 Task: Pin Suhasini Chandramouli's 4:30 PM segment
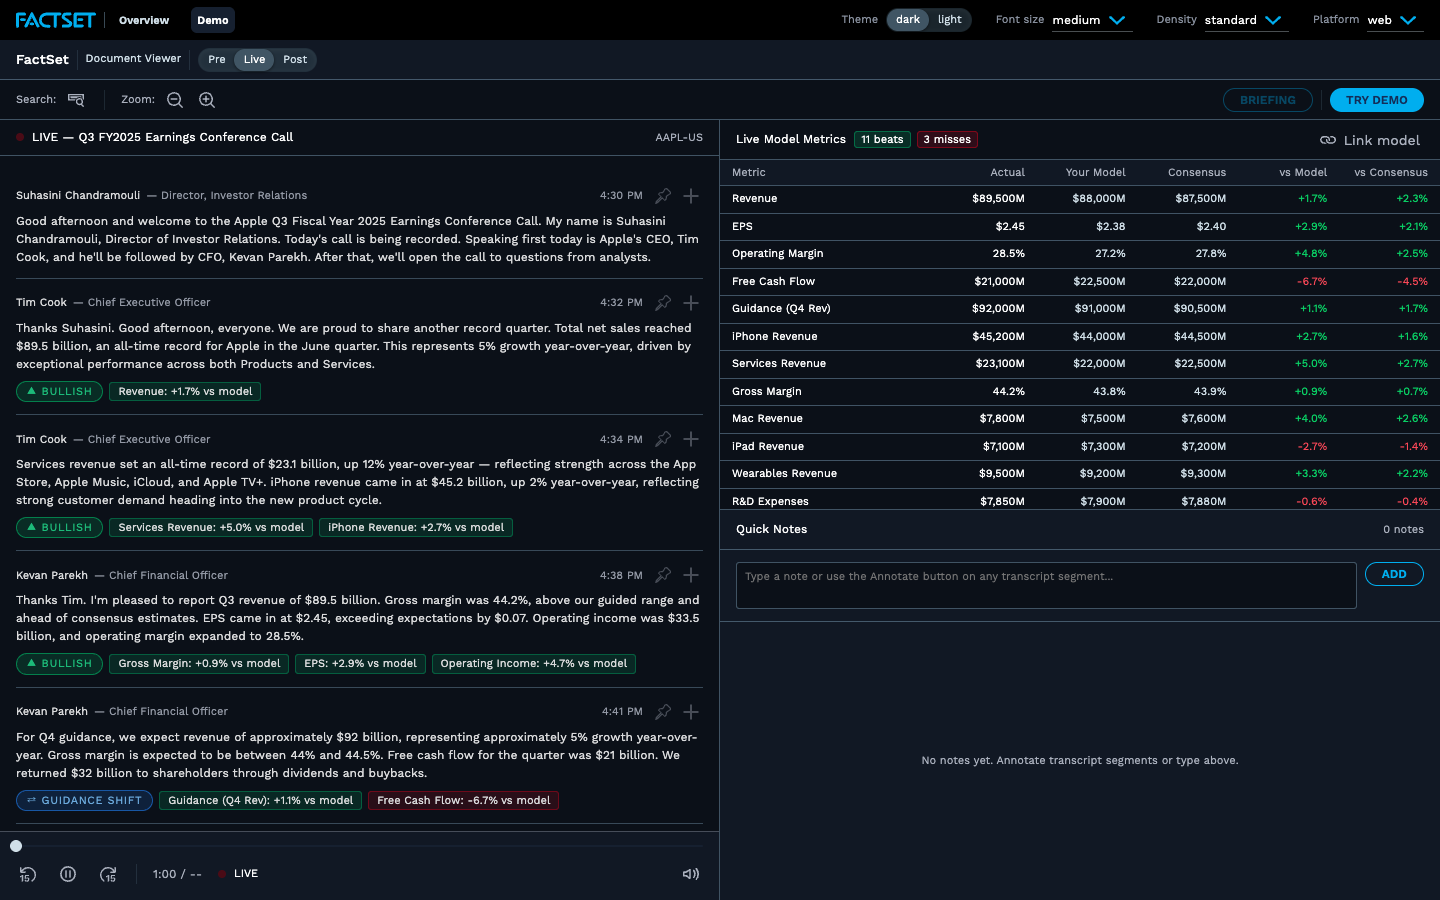point(663,196)
